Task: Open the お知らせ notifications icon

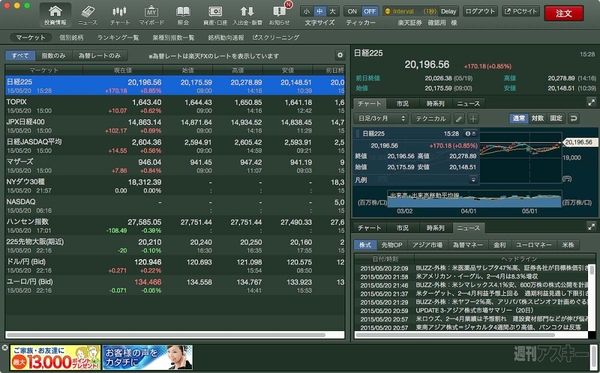Action: tap(279, 15)
